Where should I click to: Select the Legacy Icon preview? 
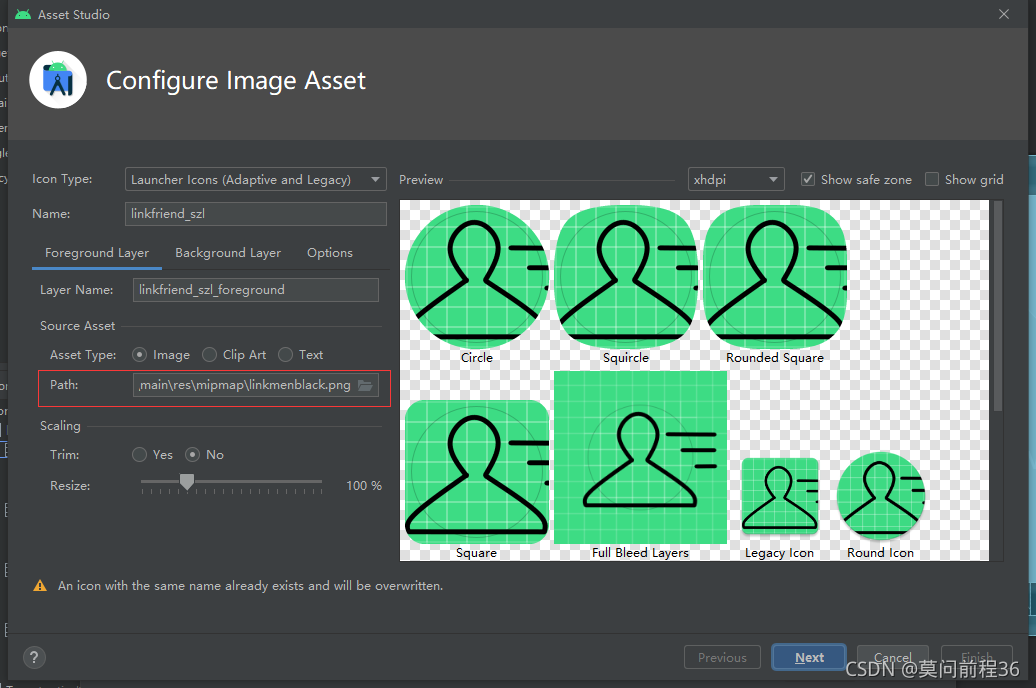click(780, 496)
